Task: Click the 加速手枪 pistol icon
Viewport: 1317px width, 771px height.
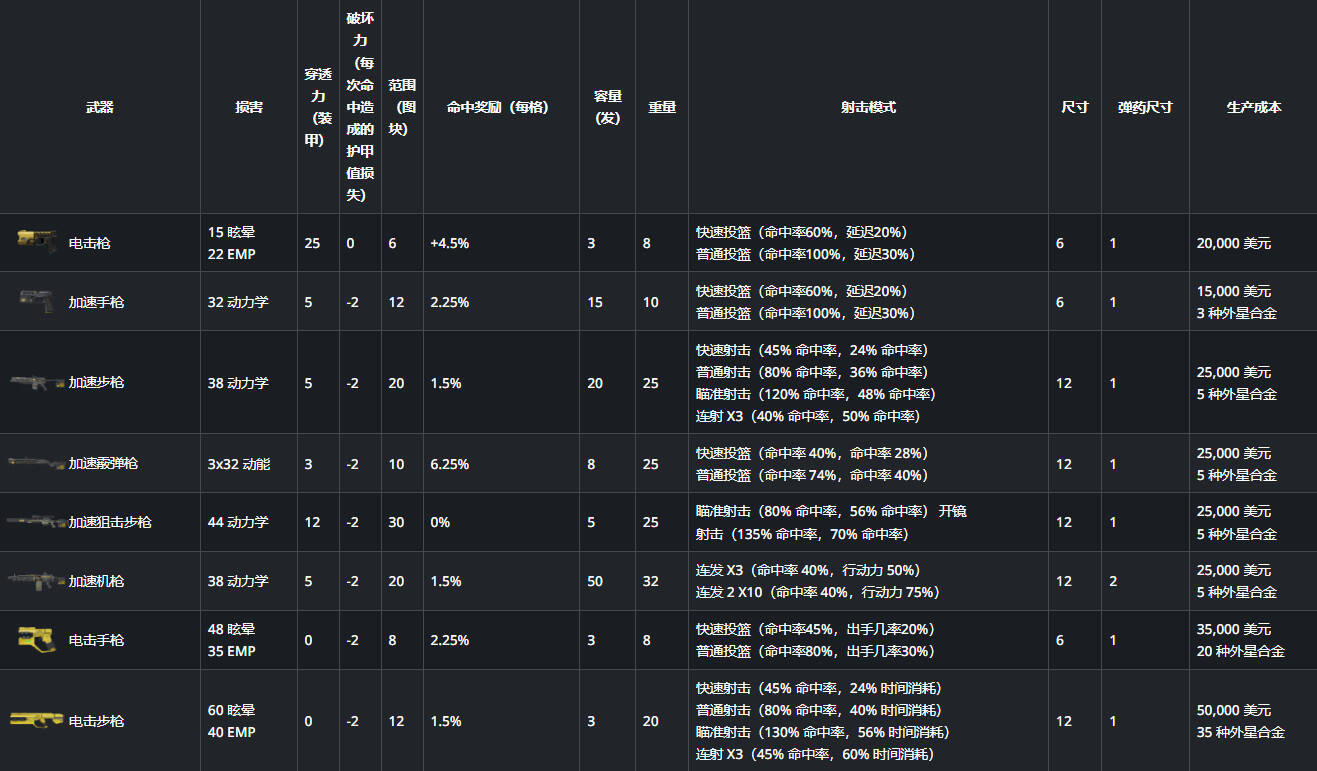Action: click(x=37, y=301)
